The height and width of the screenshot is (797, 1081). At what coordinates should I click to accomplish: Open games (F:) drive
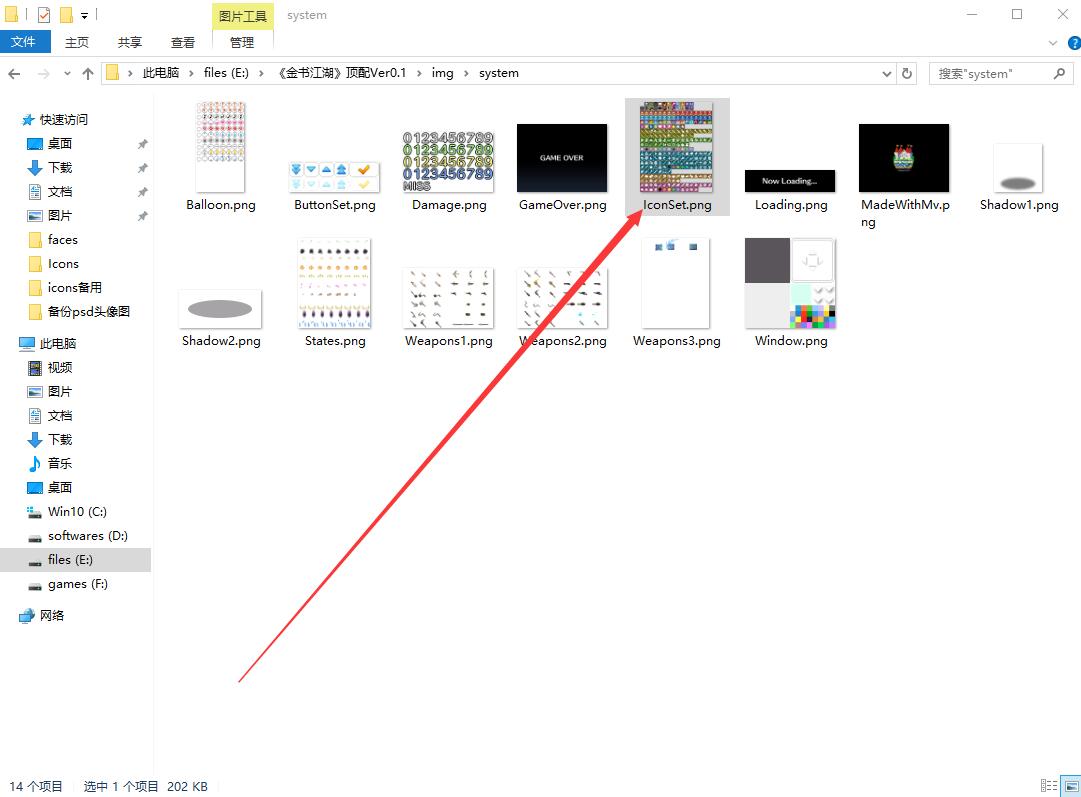[x=77, y=584]
